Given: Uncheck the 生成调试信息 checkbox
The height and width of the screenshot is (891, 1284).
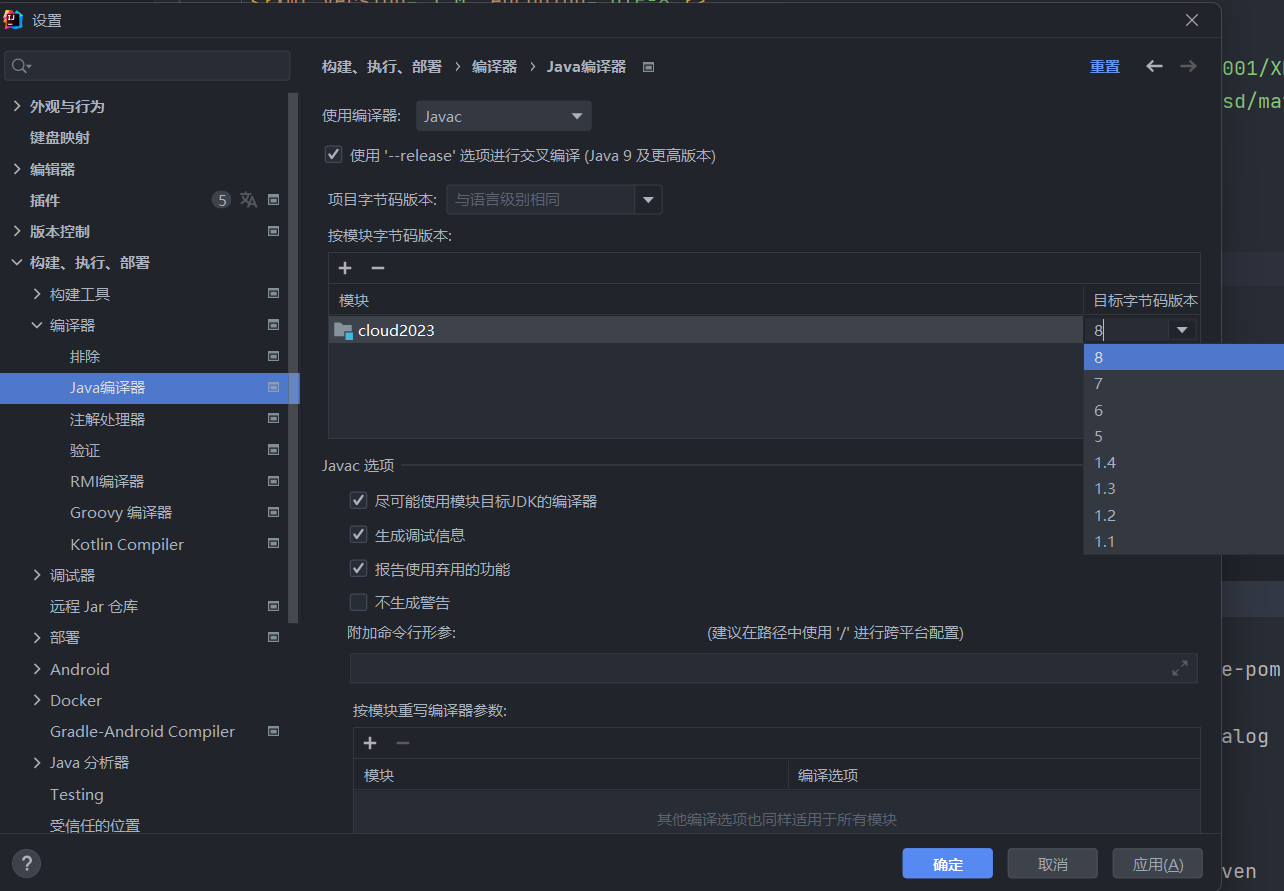Looking at the screenshot, I should [358, 535].
